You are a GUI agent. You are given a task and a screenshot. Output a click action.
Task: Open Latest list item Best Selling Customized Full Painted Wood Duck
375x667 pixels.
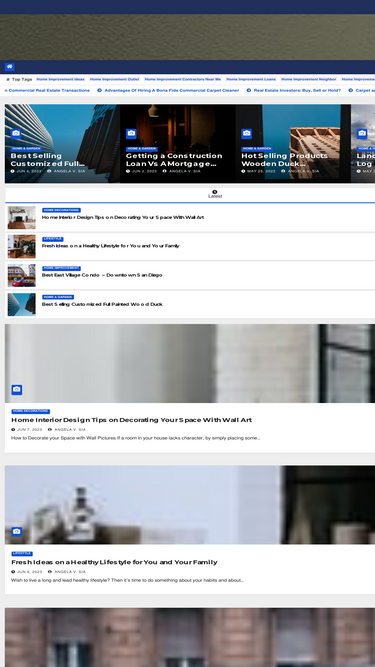(102, 304)
